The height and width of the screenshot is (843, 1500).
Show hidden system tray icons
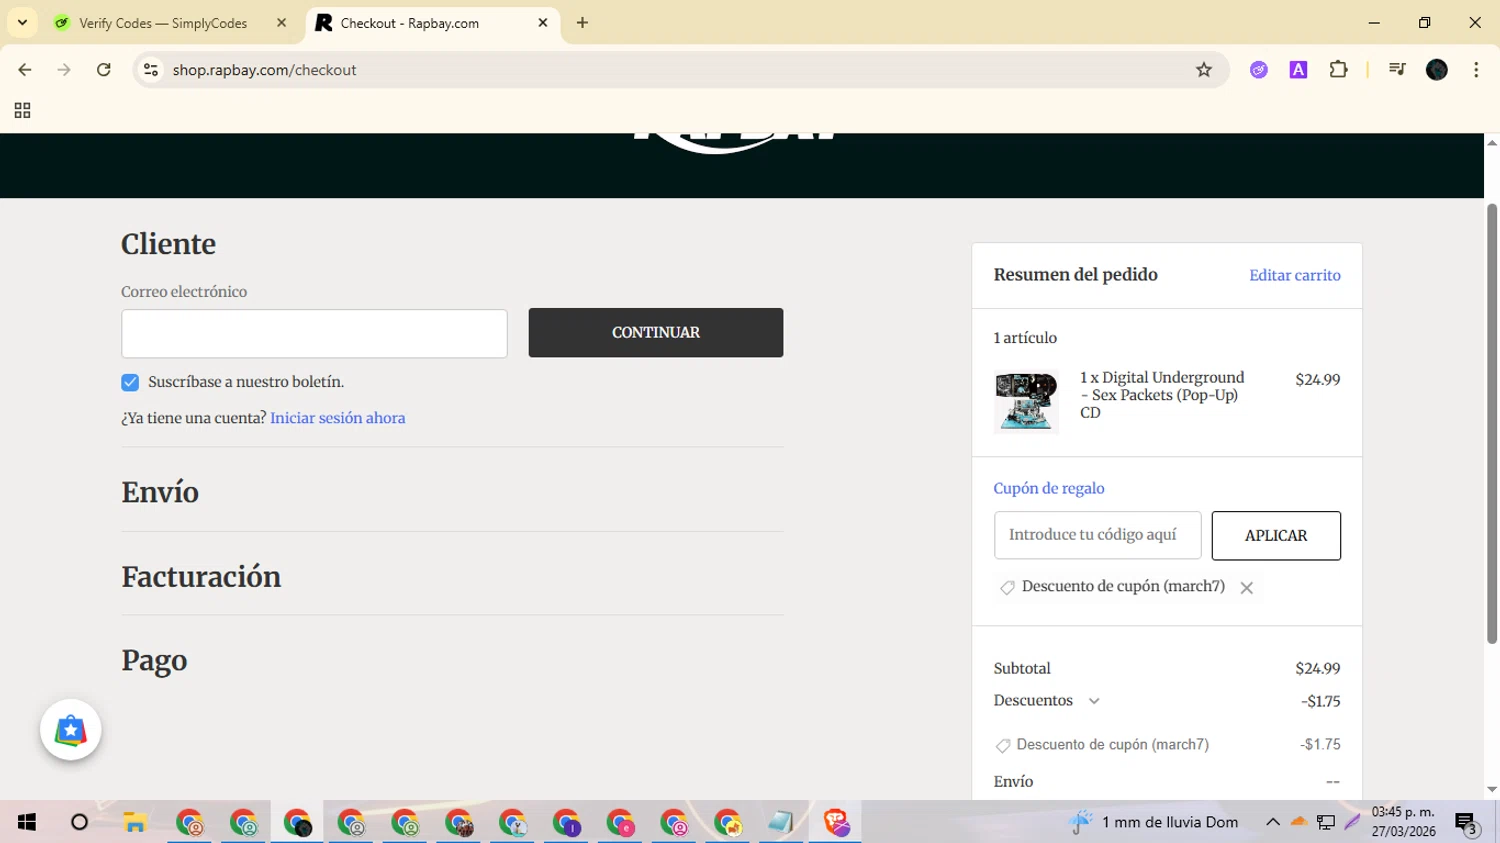(1273, 822)
